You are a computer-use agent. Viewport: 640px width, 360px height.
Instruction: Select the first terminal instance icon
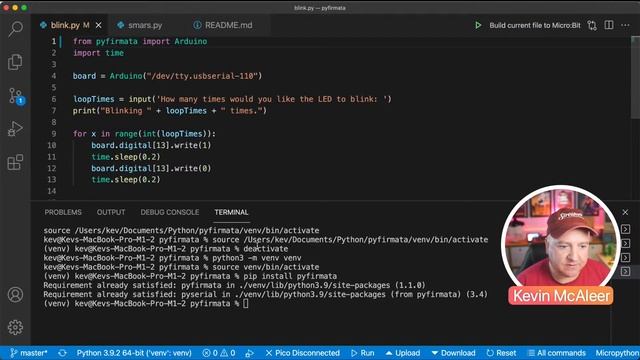point(625,229)
